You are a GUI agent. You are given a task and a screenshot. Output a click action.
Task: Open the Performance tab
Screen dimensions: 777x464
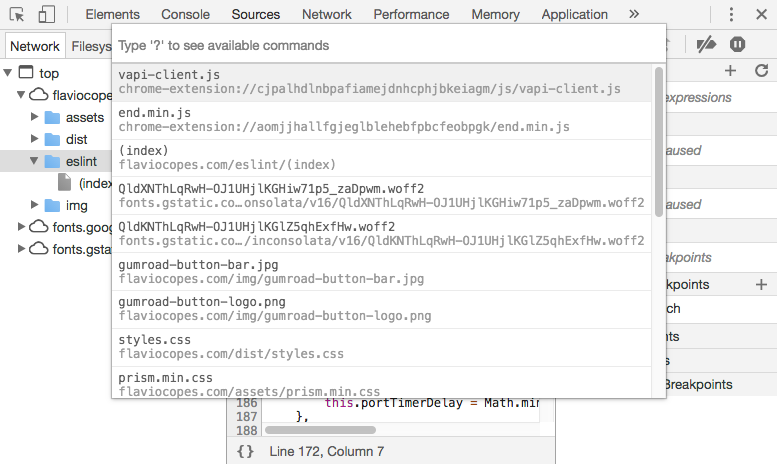pyautogui.click(x=411, y=14)
